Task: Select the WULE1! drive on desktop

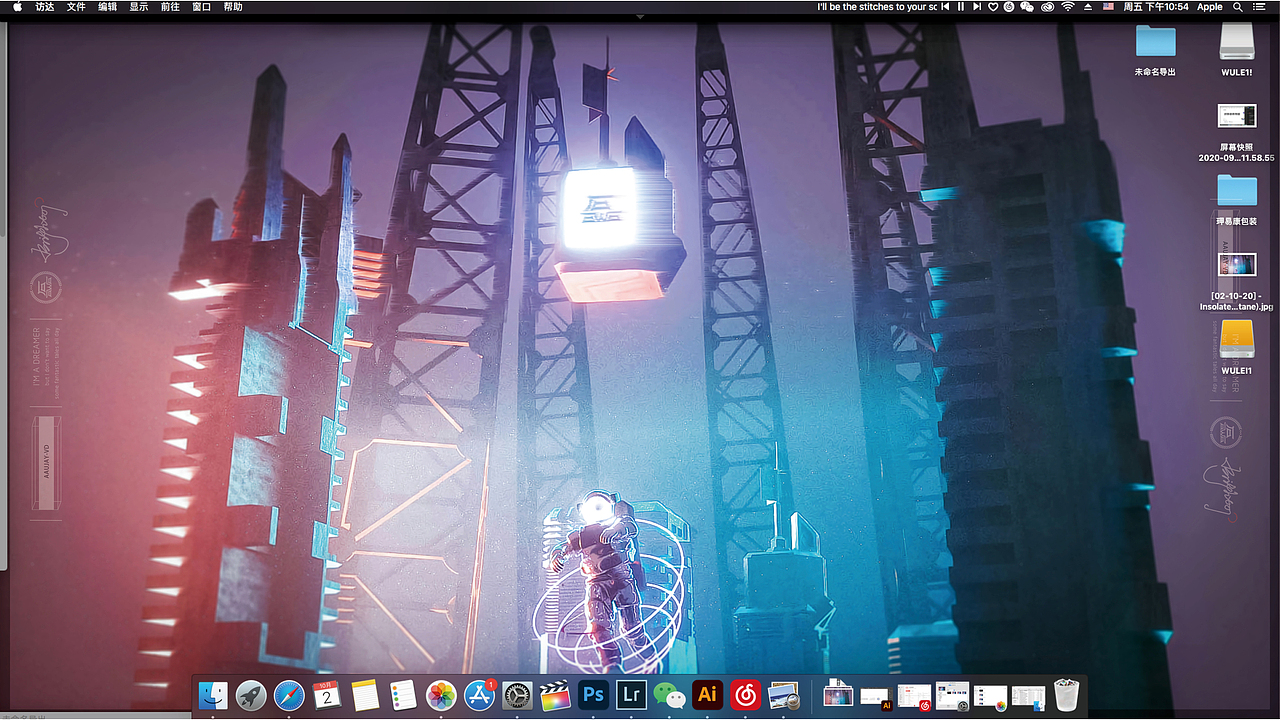Action: [x=1237, y=50]
